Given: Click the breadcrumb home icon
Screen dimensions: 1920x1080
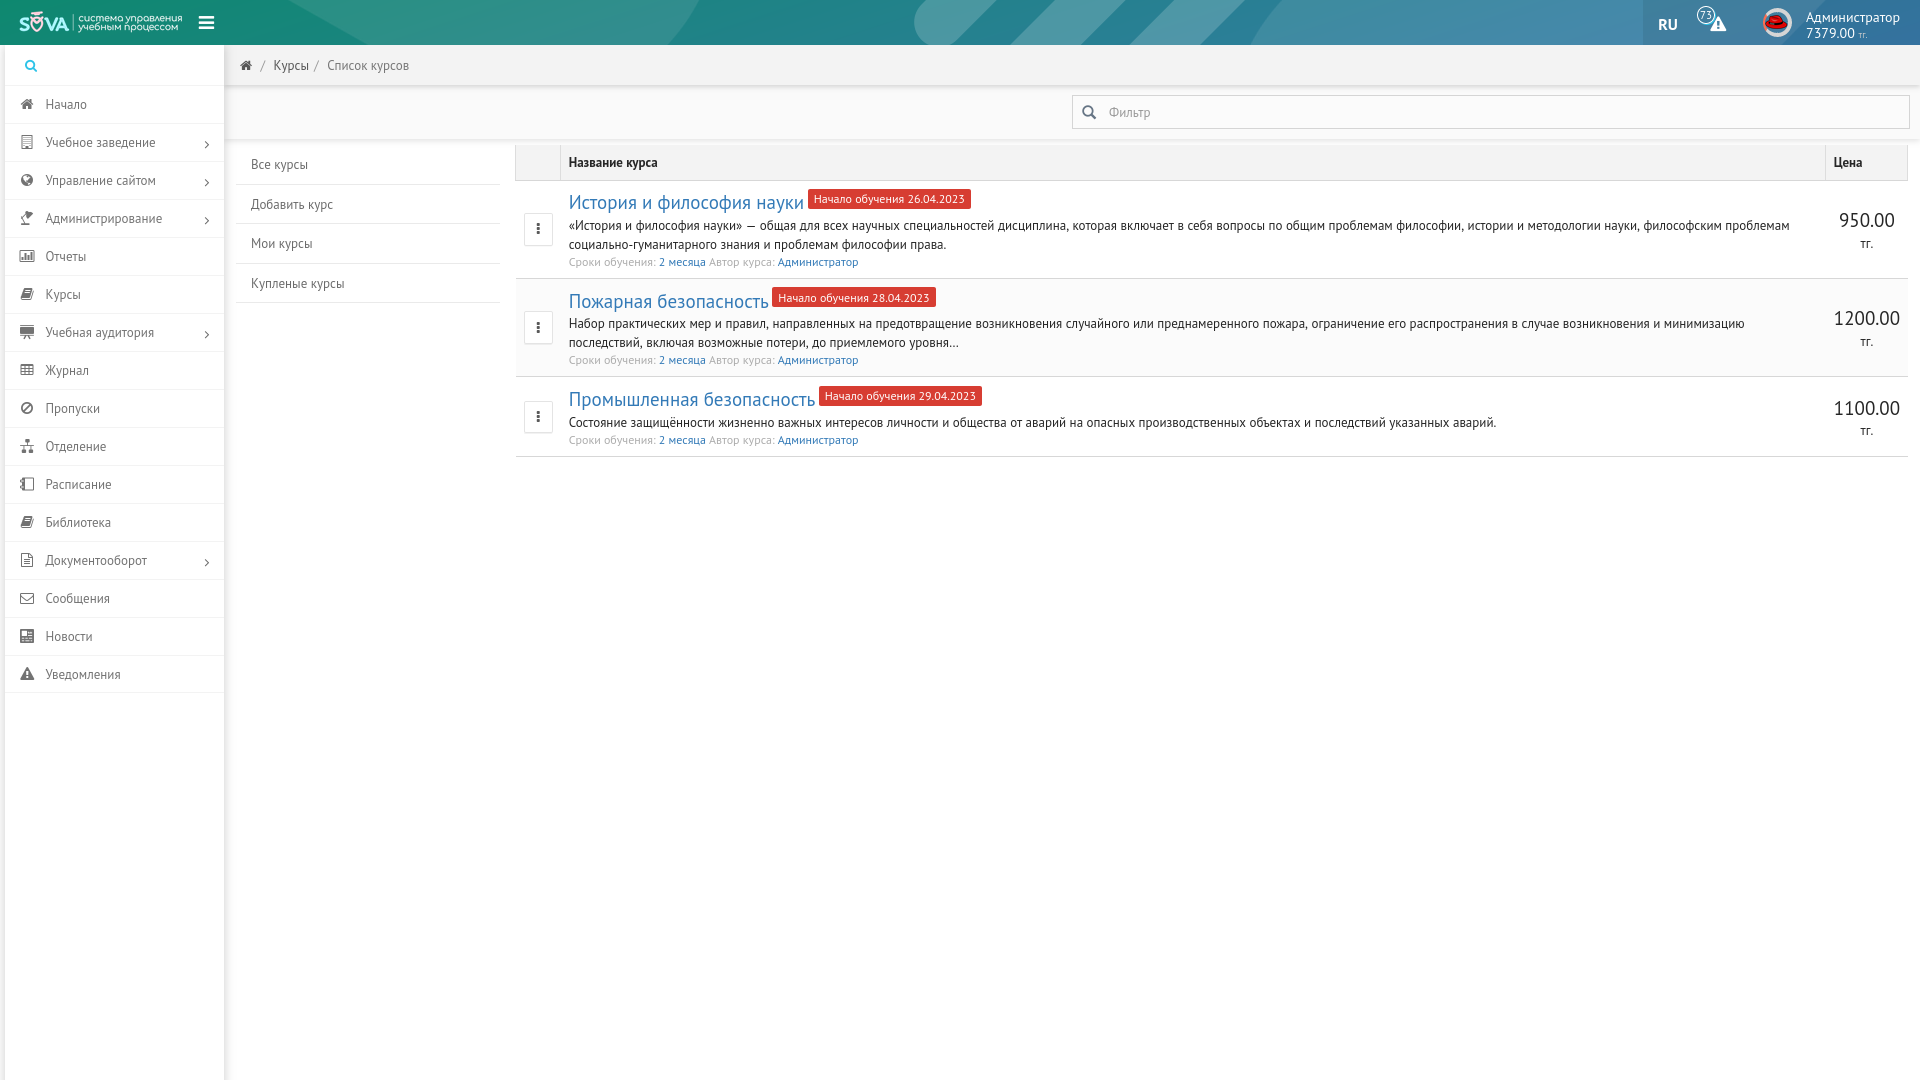Looking at the screenshot, I should pos(246,66).
